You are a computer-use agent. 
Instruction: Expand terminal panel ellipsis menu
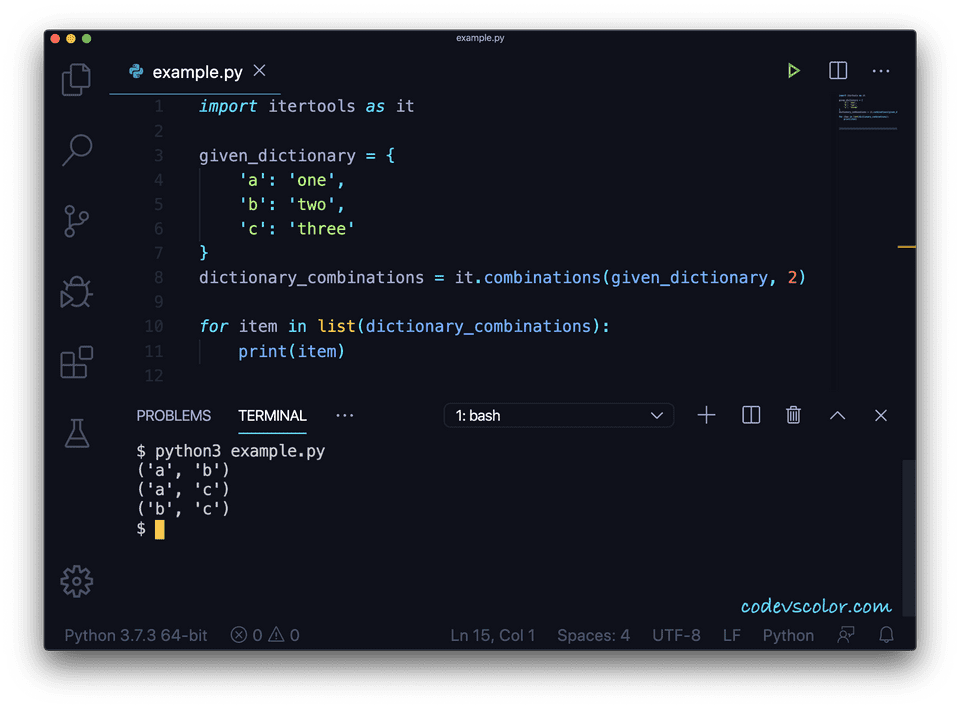coord(344,415)
